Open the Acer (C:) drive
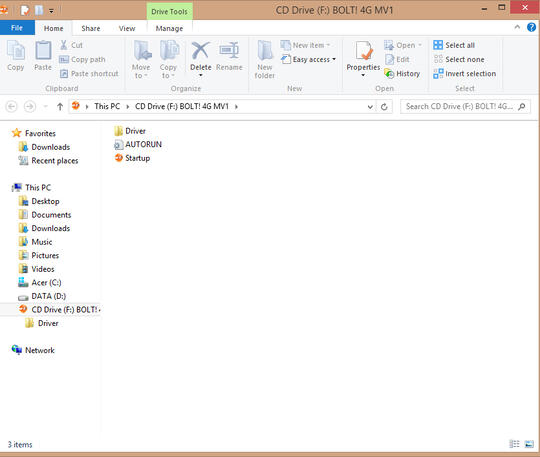 click(40, 282)
